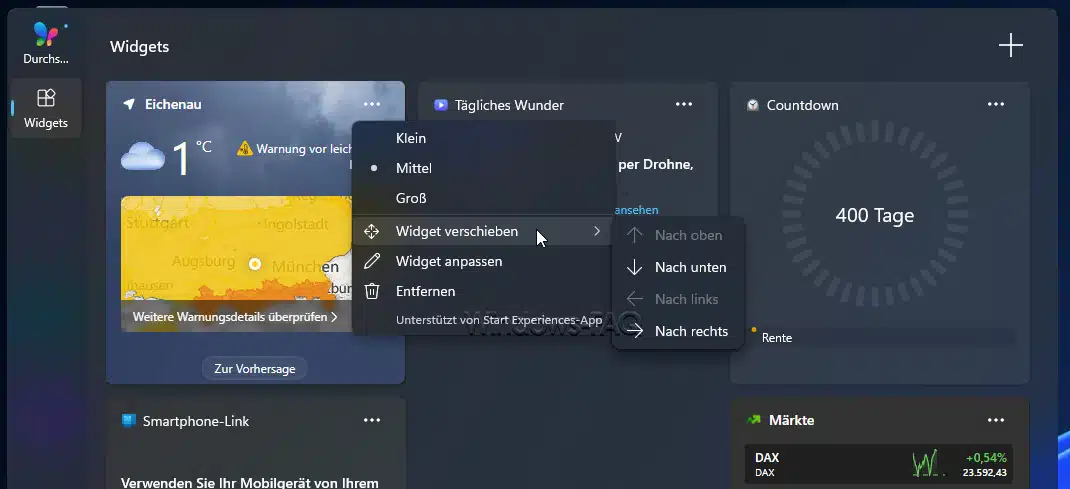
Task: Select Entfernen to remove the widget
Action: coord(425,291)
